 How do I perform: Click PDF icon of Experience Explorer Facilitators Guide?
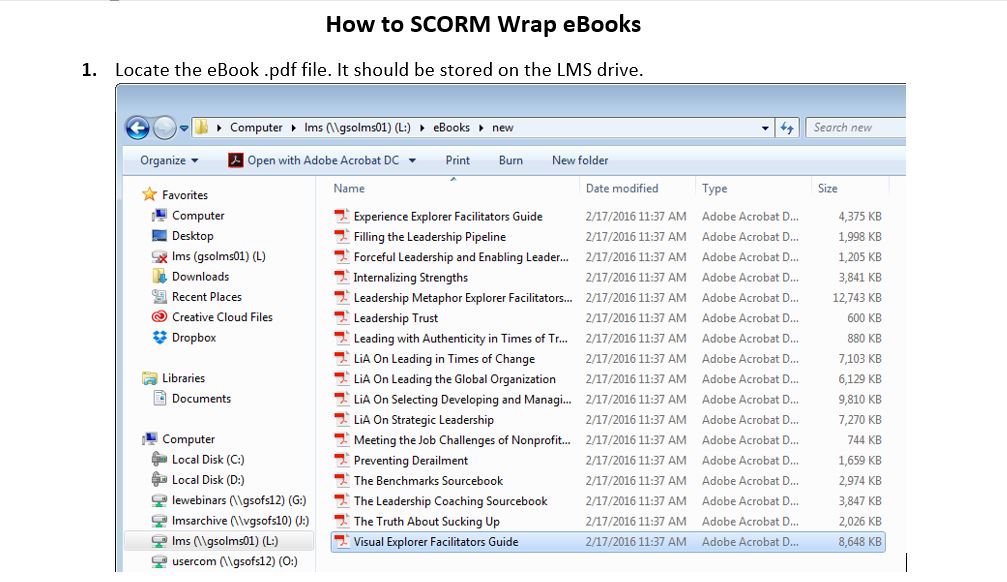pos(342,216)
